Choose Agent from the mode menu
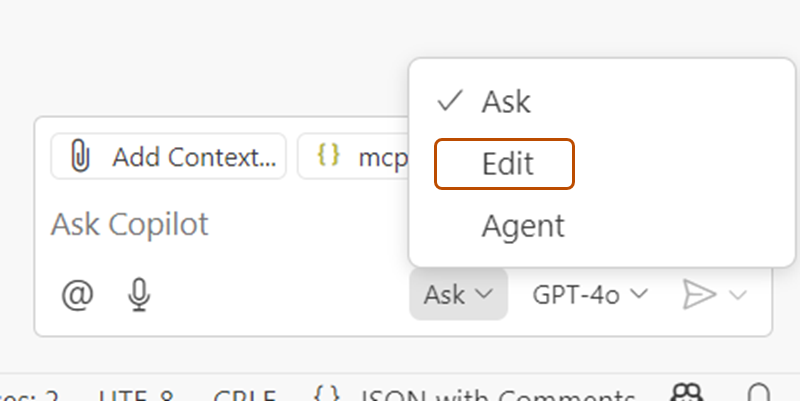This screenshot has height=401, width=800. 522,225
